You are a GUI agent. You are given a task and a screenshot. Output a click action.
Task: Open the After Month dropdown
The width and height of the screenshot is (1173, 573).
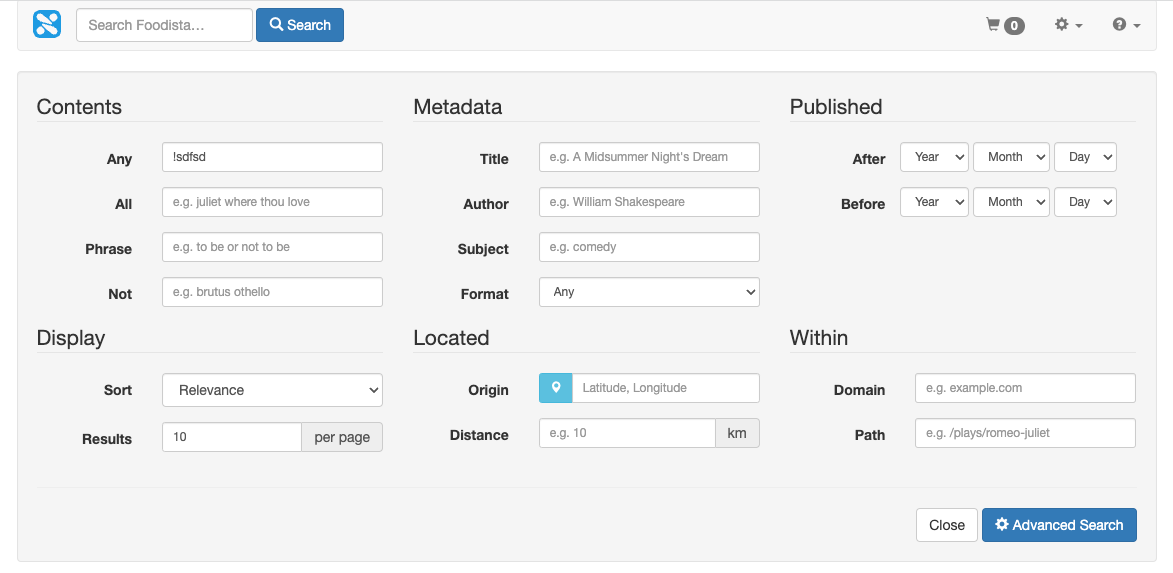[x=1011, y=157]
